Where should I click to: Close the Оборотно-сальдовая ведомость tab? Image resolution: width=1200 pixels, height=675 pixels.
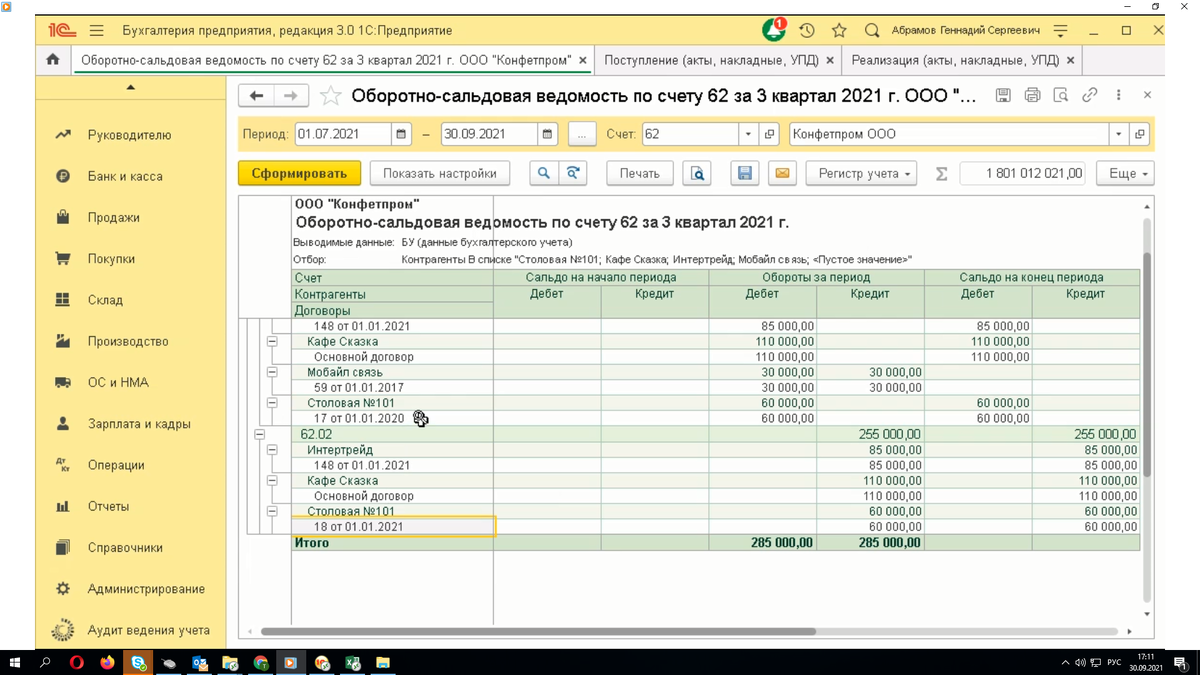tap(583, 60)
